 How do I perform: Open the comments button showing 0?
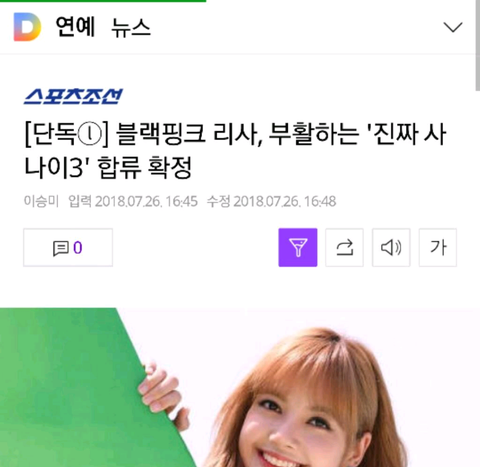[68, 248]
